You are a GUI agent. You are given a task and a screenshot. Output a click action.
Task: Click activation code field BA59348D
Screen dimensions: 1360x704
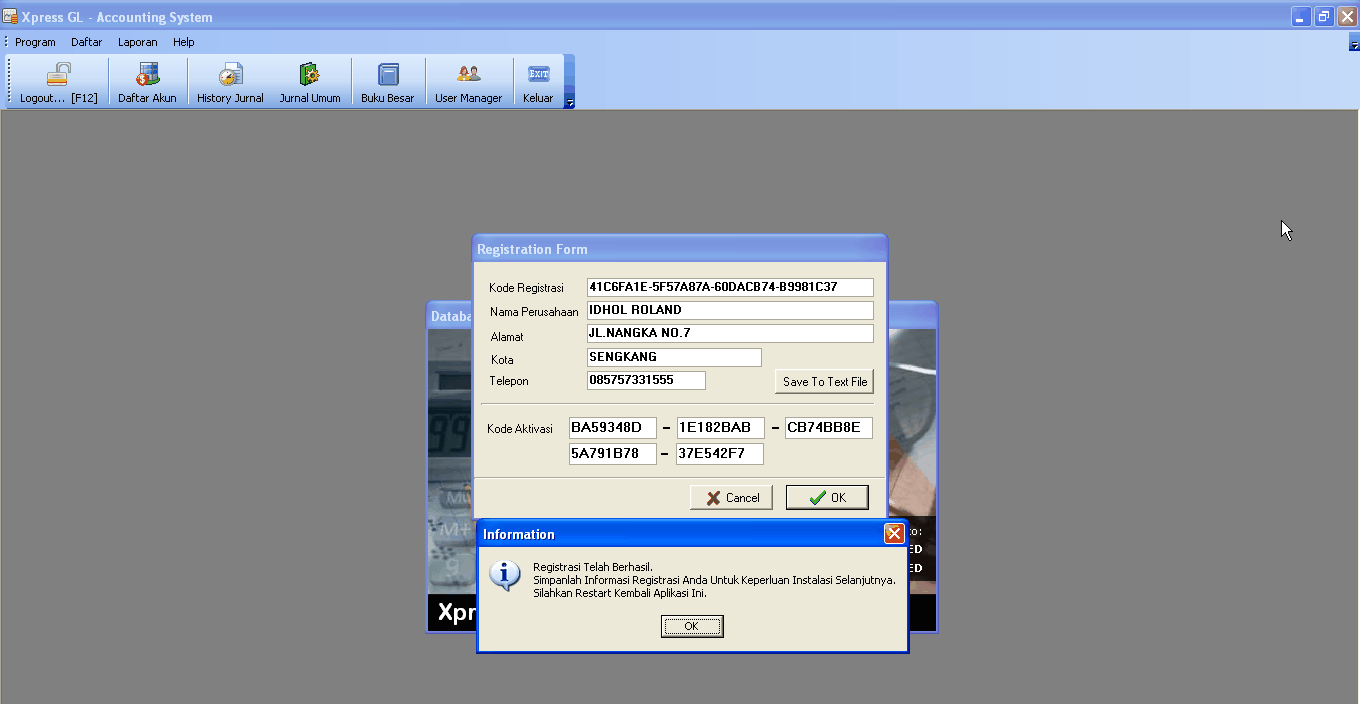coord(613,428)
